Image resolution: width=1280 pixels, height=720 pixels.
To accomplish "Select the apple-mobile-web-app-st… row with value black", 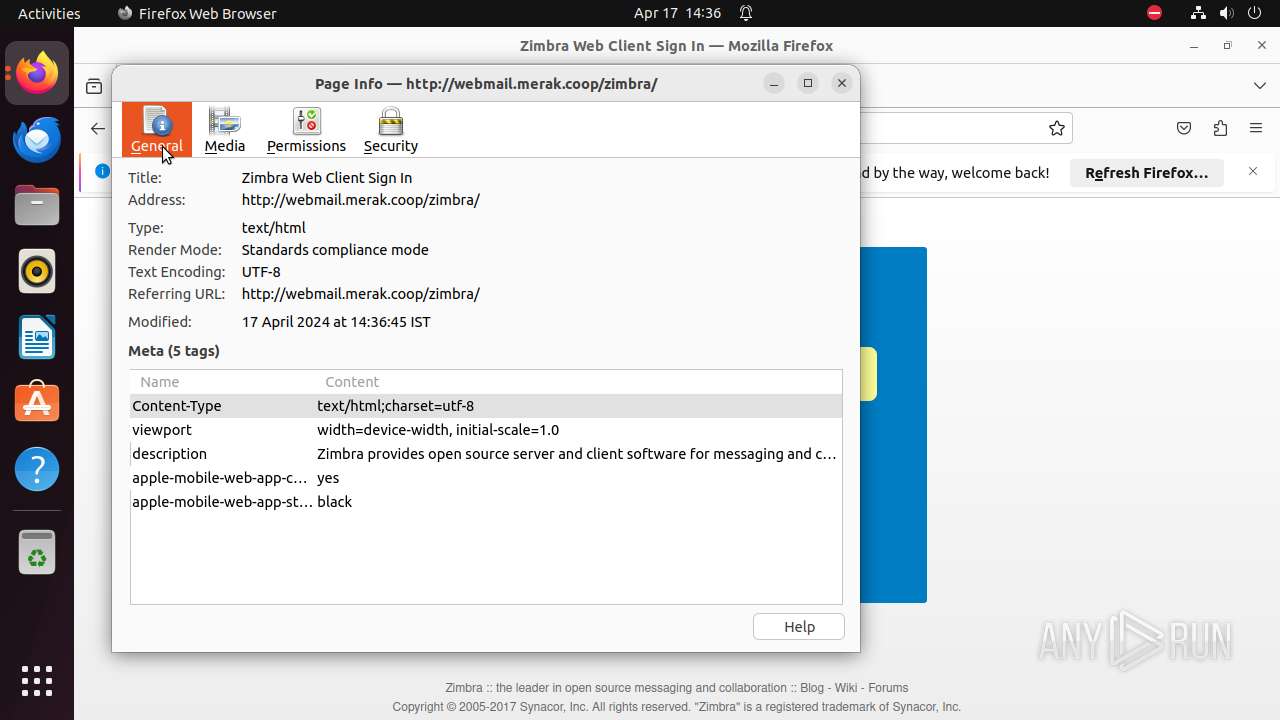I will [x=486, y=502].
